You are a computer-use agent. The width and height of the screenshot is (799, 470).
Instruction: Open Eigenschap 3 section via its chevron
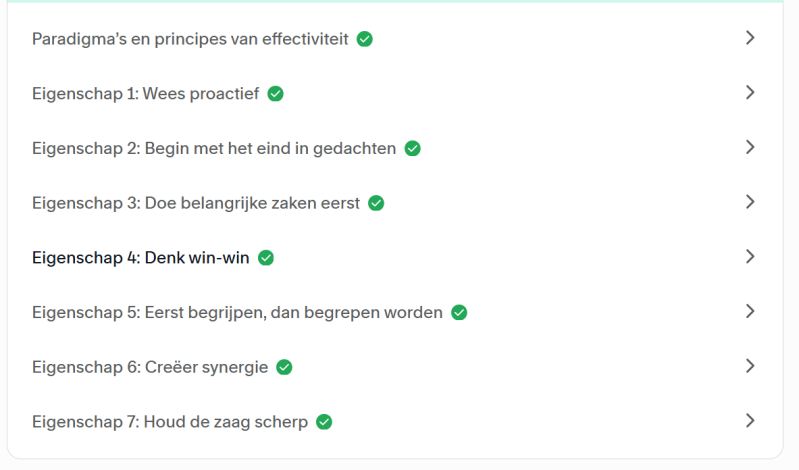click(750, 202)
